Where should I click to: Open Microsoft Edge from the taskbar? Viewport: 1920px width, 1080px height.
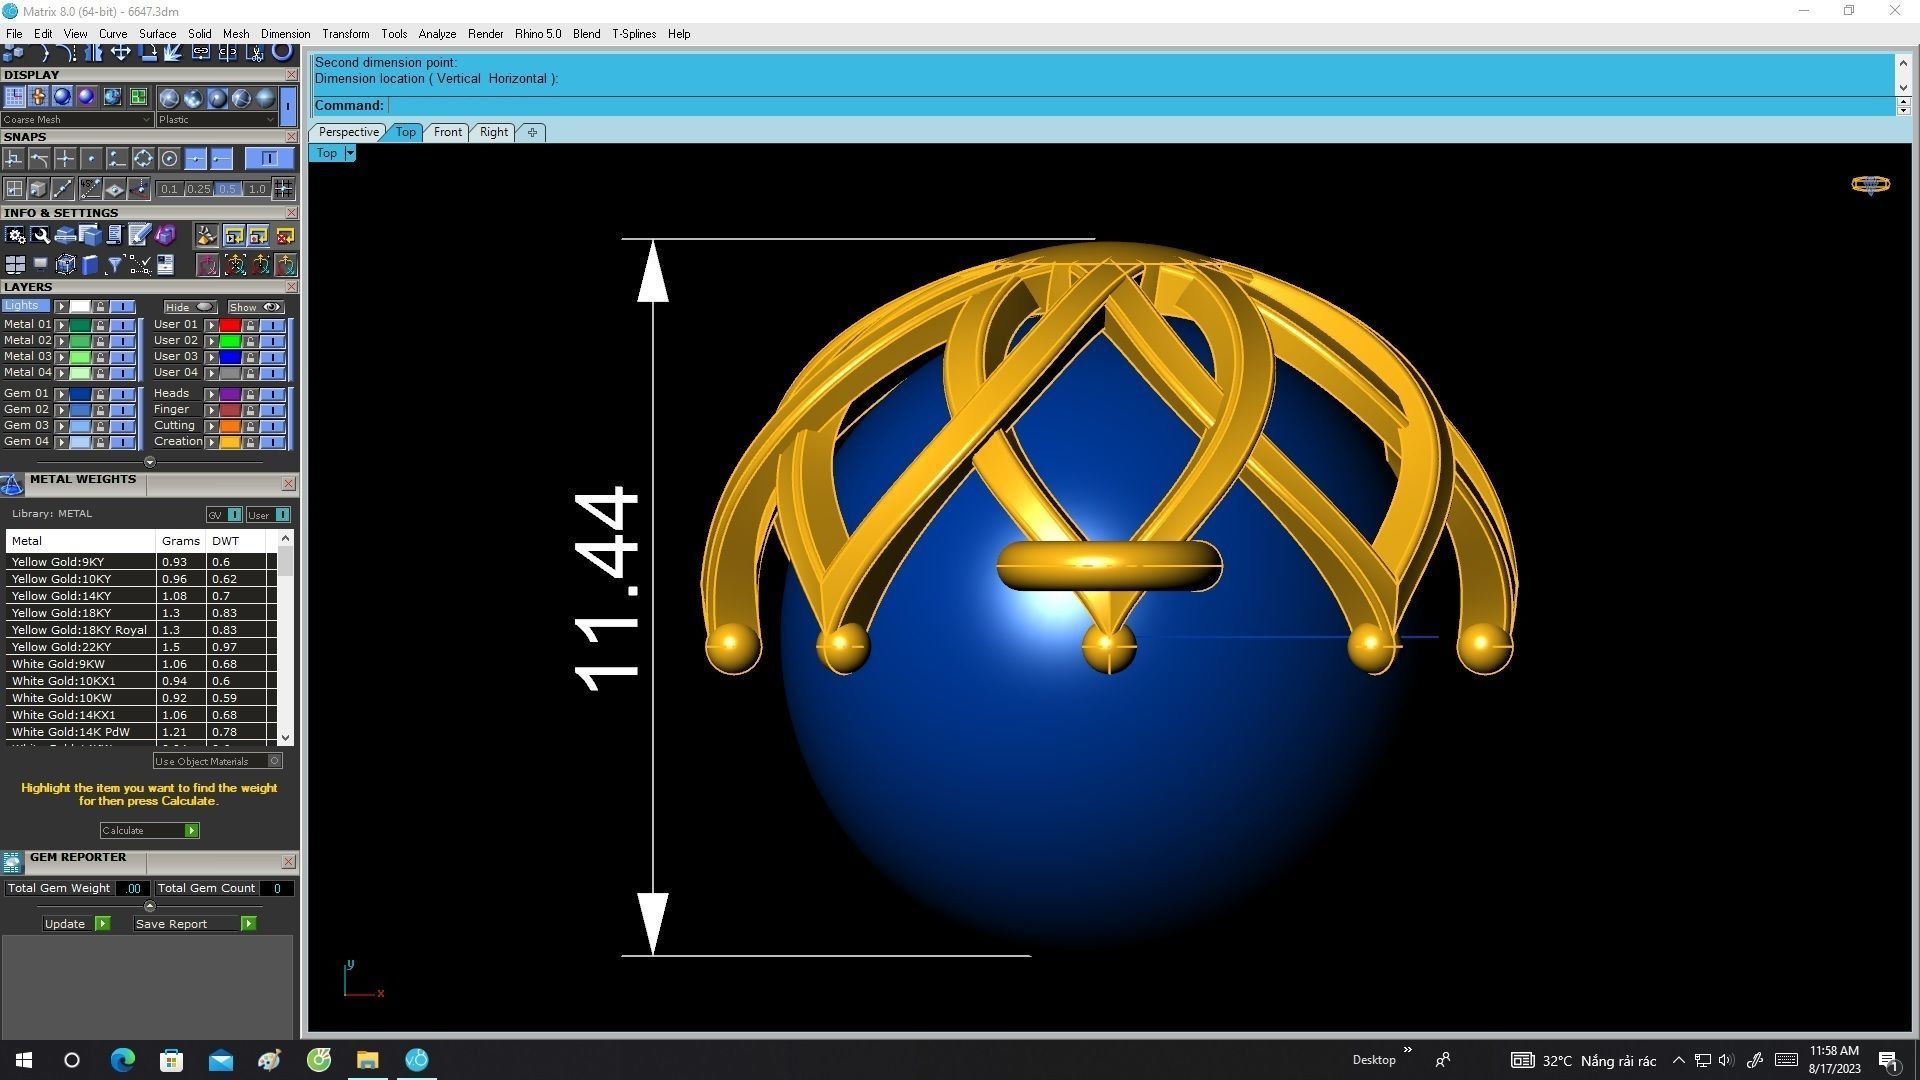122,1060
